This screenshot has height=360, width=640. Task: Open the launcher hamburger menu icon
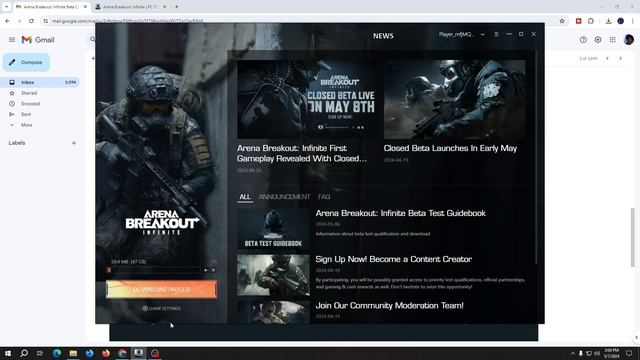coord(496,35)
